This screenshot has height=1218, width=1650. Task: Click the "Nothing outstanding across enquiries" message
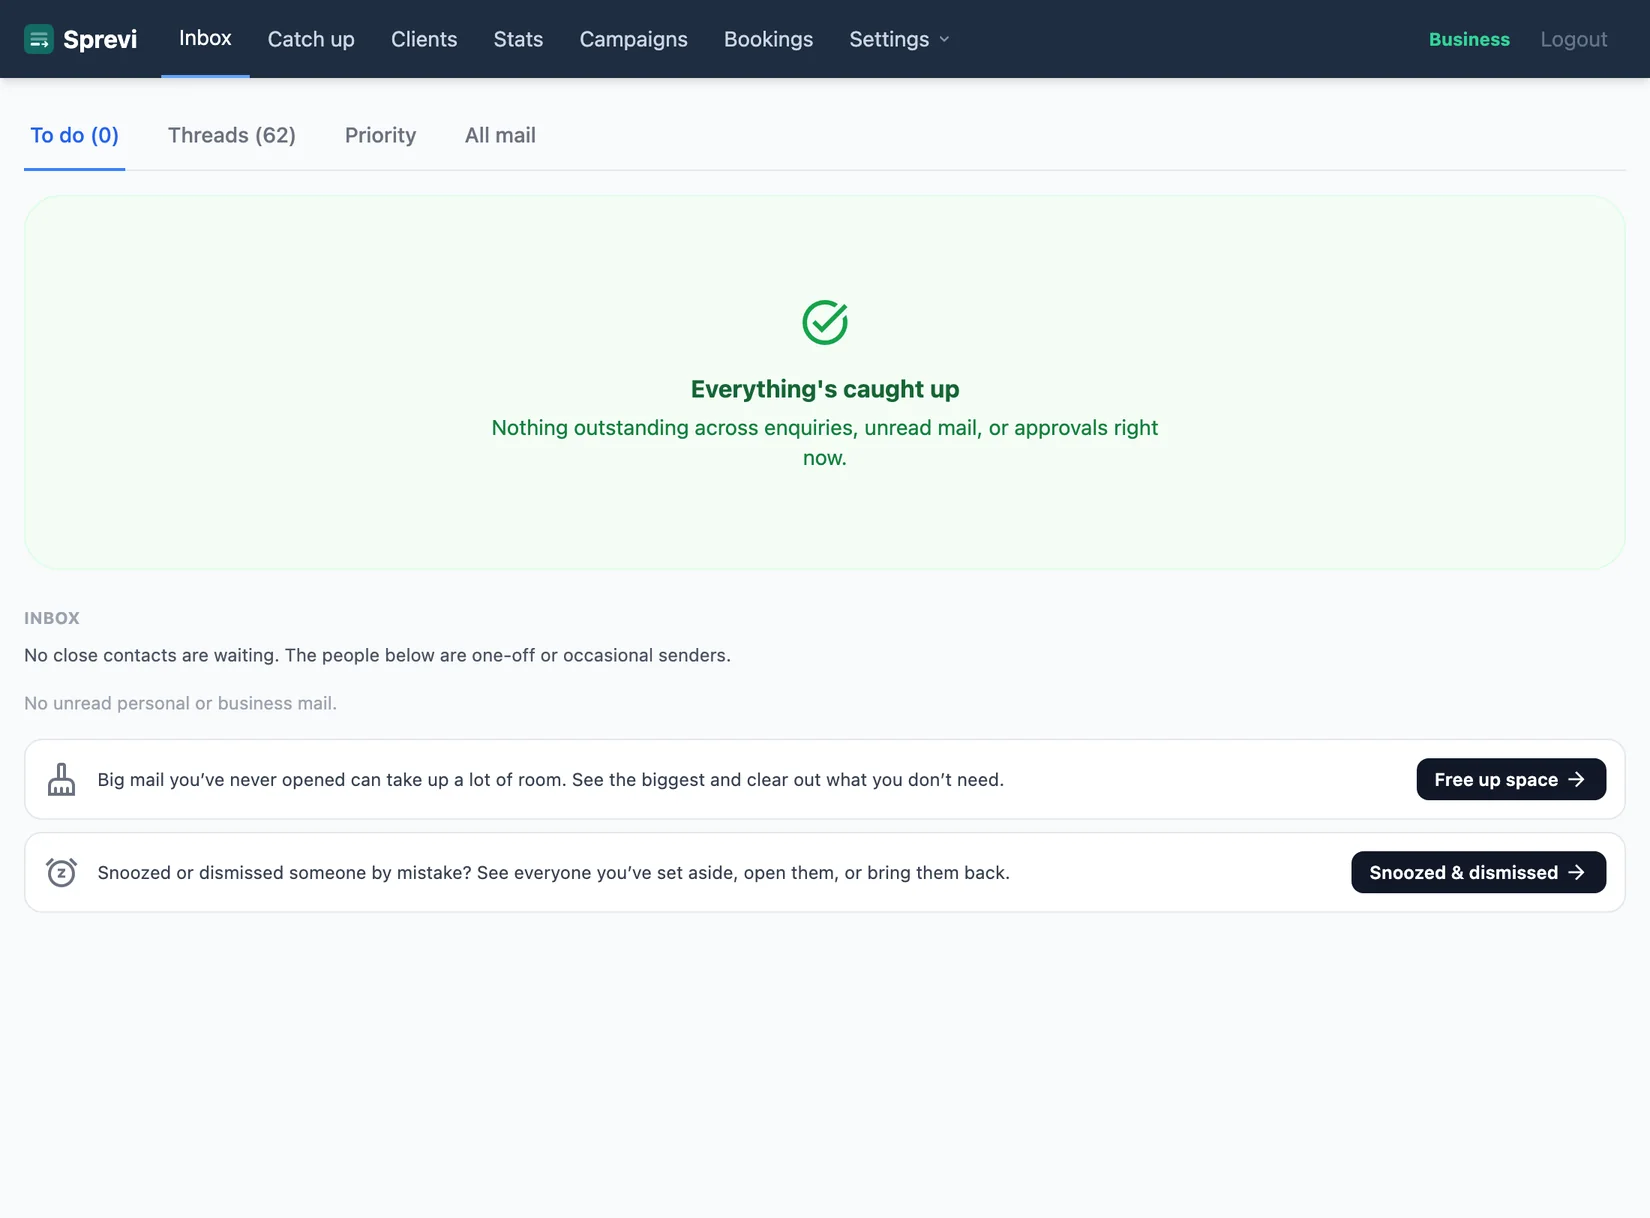tap(825, 442)
